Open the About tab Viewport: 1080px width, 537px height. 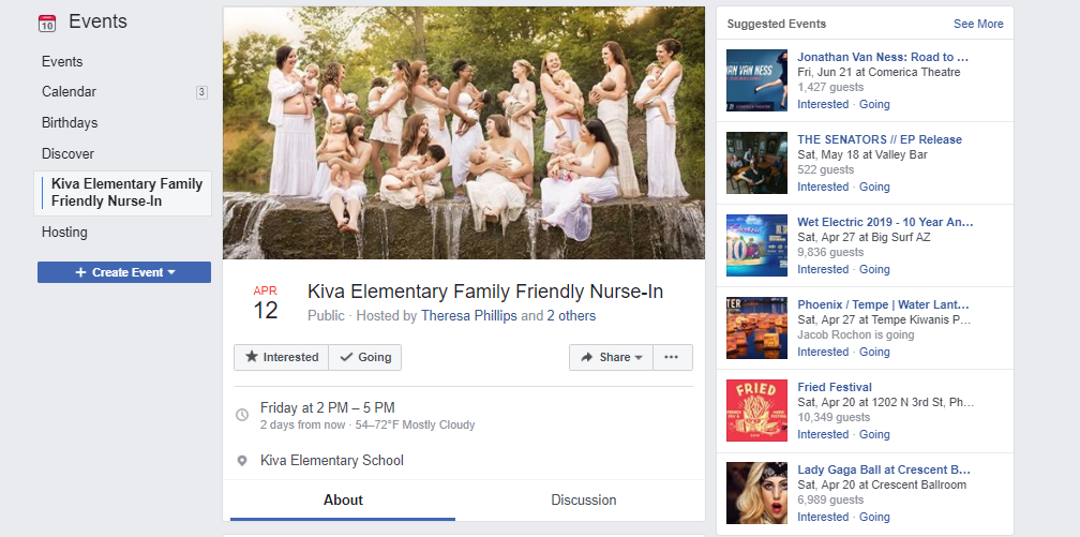point(343,500)
